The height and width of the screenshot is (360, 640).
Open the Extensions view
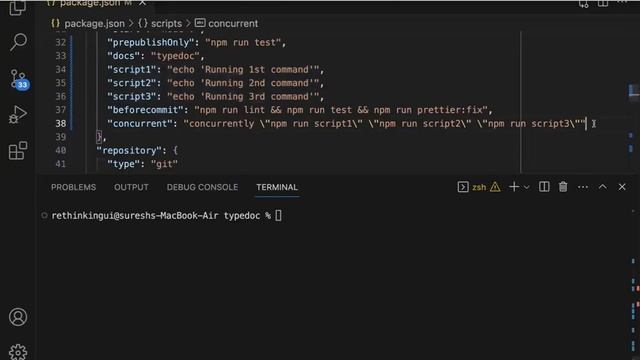coord(18,151)
